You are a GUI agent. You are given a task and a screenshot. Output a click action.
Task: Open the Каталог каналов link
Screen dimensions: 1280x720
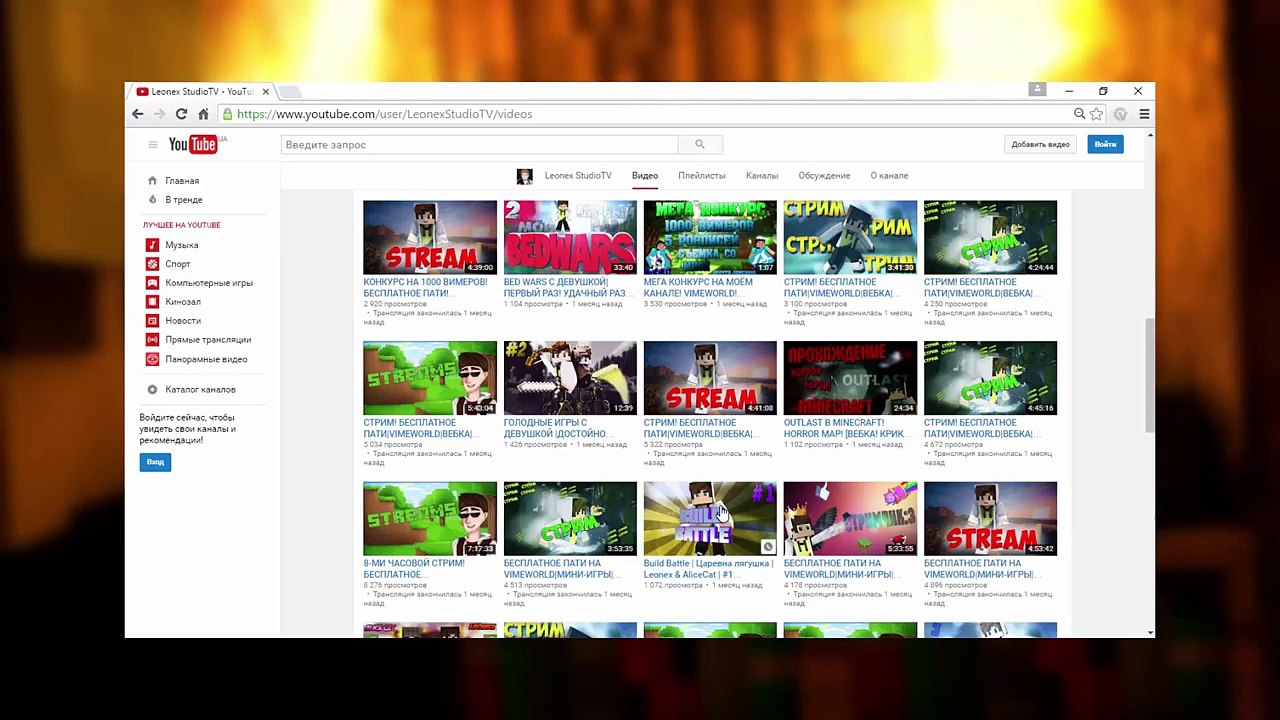click(x=200, y=390)
